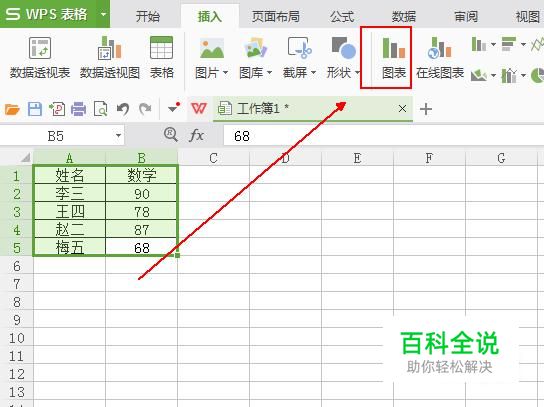Expand the column chart type dropdown arrow
Viewport: 544px width, 407px height.
tap(493, 44)
